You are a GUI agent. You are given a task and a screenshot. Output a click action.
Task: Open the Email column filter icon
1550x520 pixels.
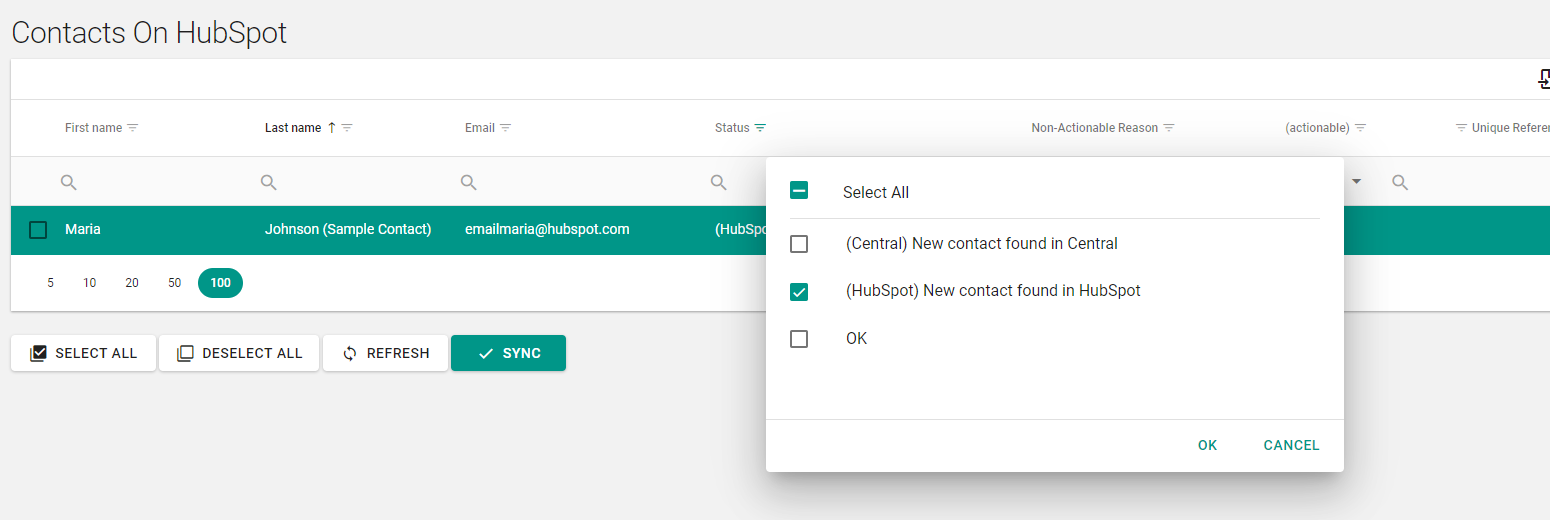point(505,128)
